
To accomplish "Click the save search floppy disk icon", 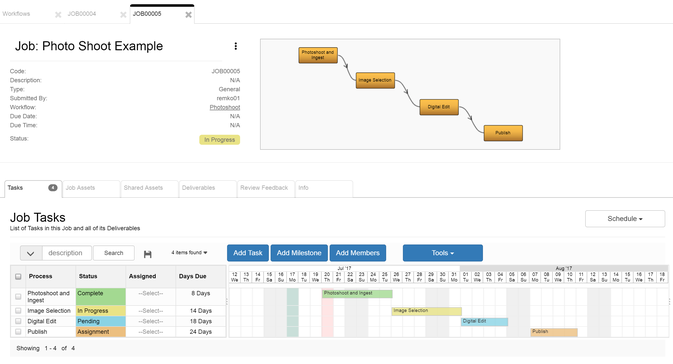I will coord(148,254).
